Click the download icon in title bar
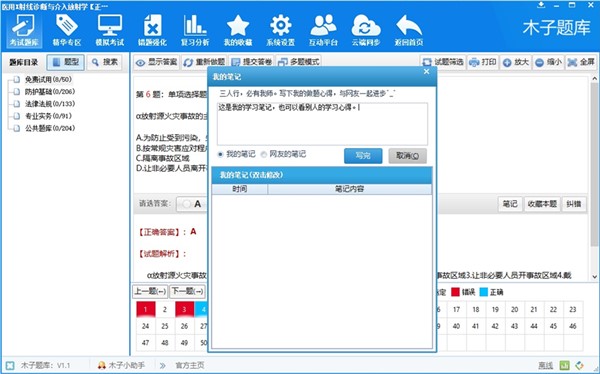Viewport: 600px width, 374px height. point(541,5)
